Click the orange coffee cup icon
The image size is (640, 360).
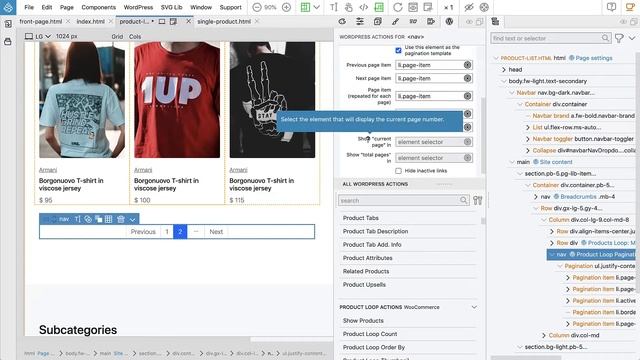(x=630, y=7)
